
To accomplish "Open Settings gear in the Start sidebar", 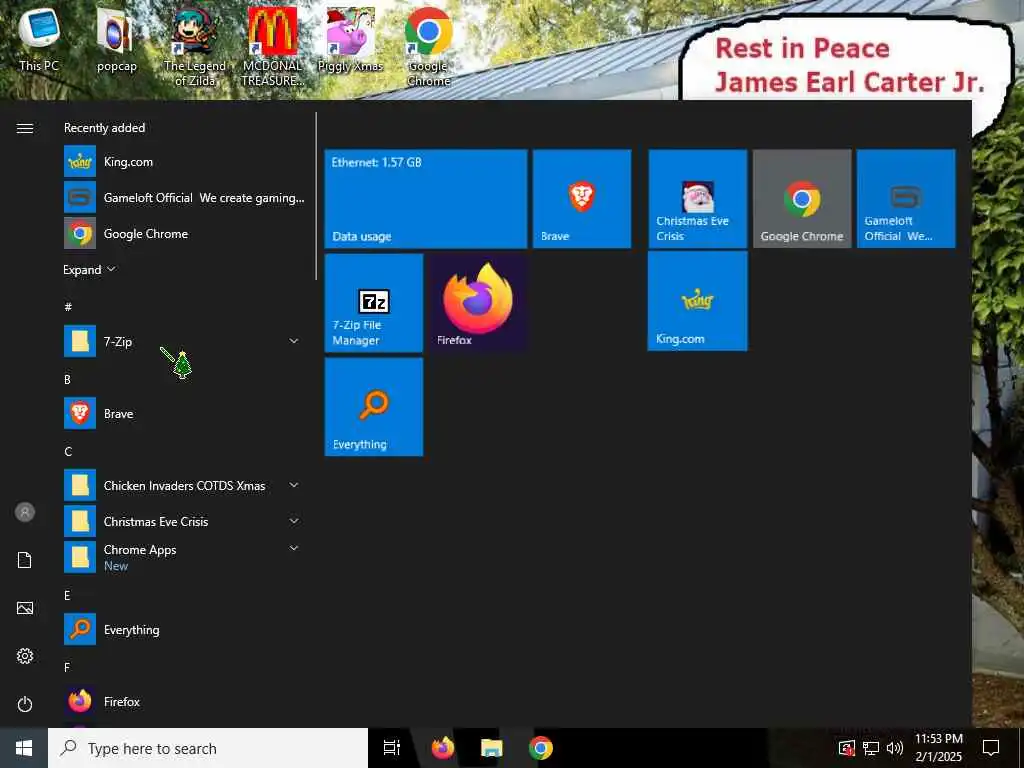I will click(25, 656).
